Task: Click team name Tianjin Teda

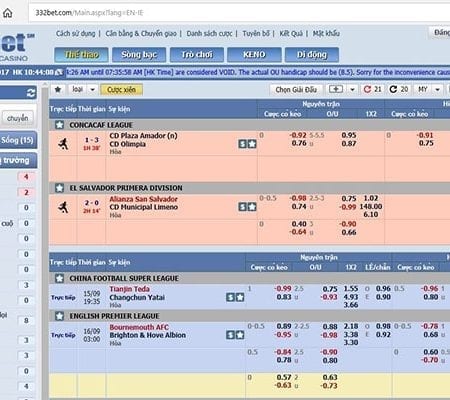Action: (129, 289)
